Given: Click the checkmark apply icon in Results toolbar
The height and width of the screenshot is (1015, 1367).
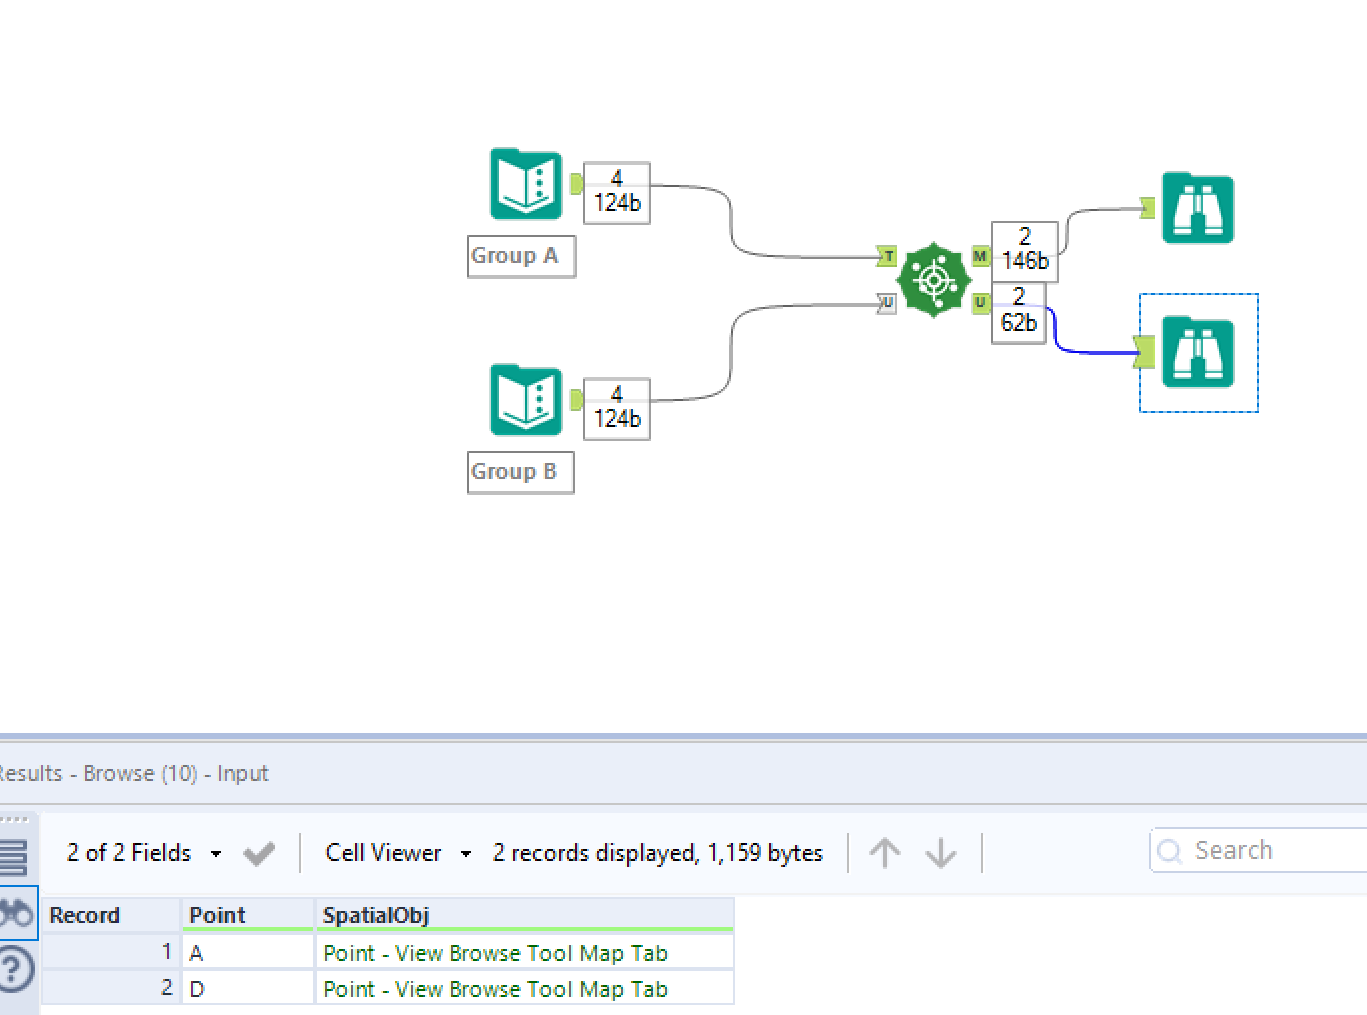Looking at the screenshot, I should tap(259, 854).
